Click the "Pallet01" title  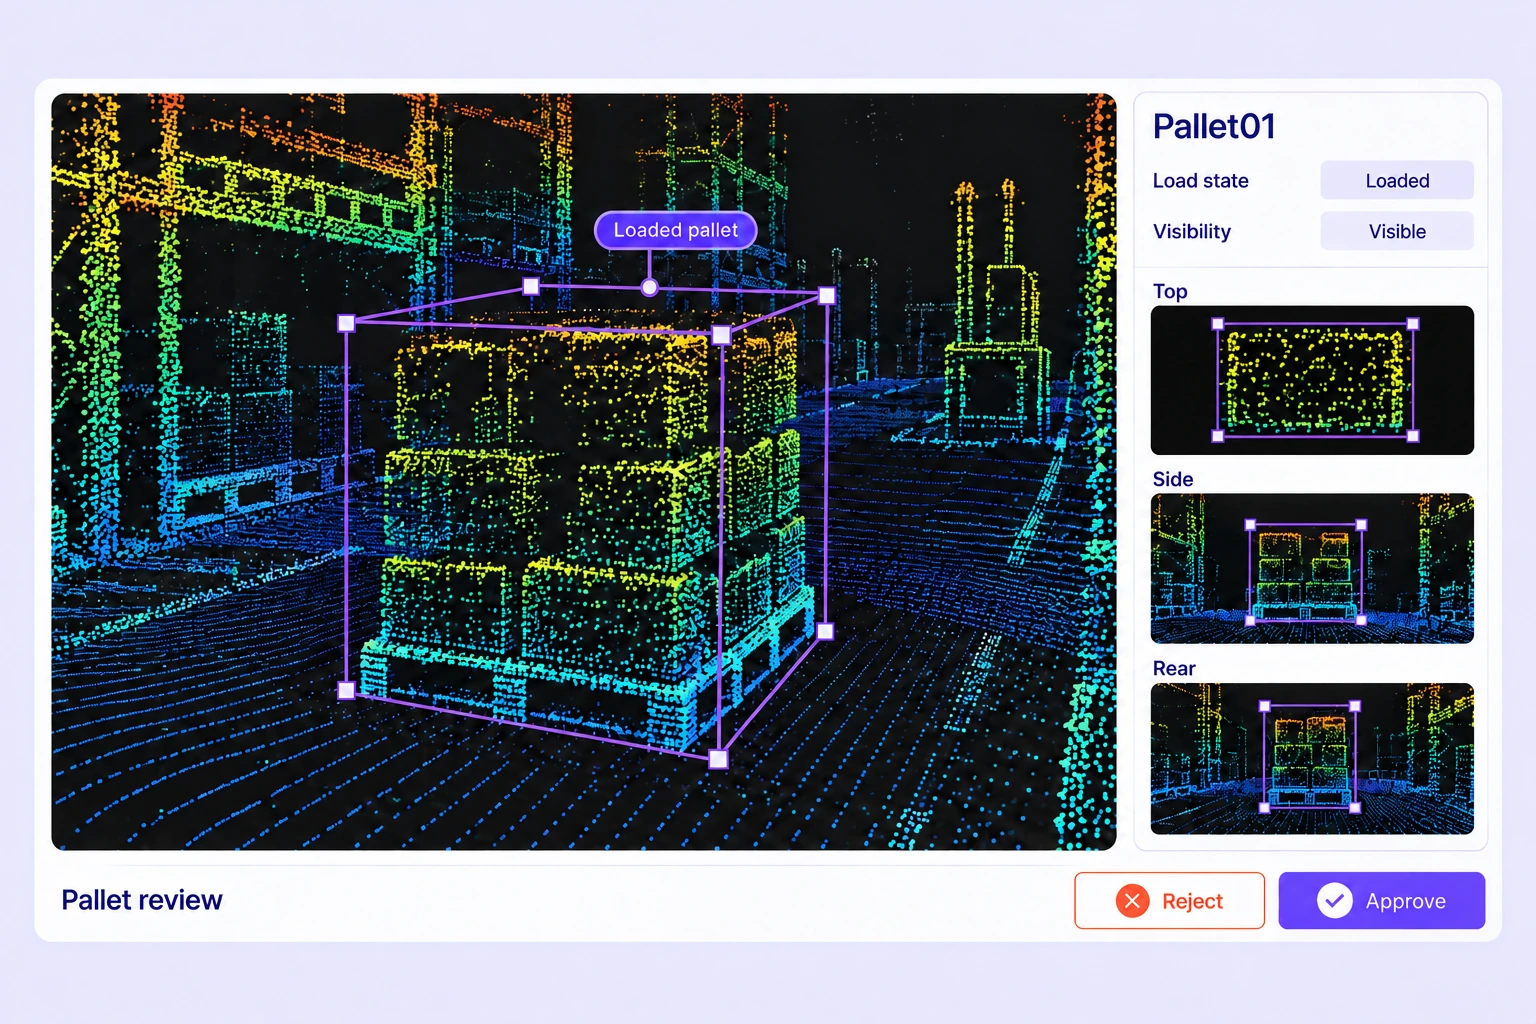(1214, 127)
